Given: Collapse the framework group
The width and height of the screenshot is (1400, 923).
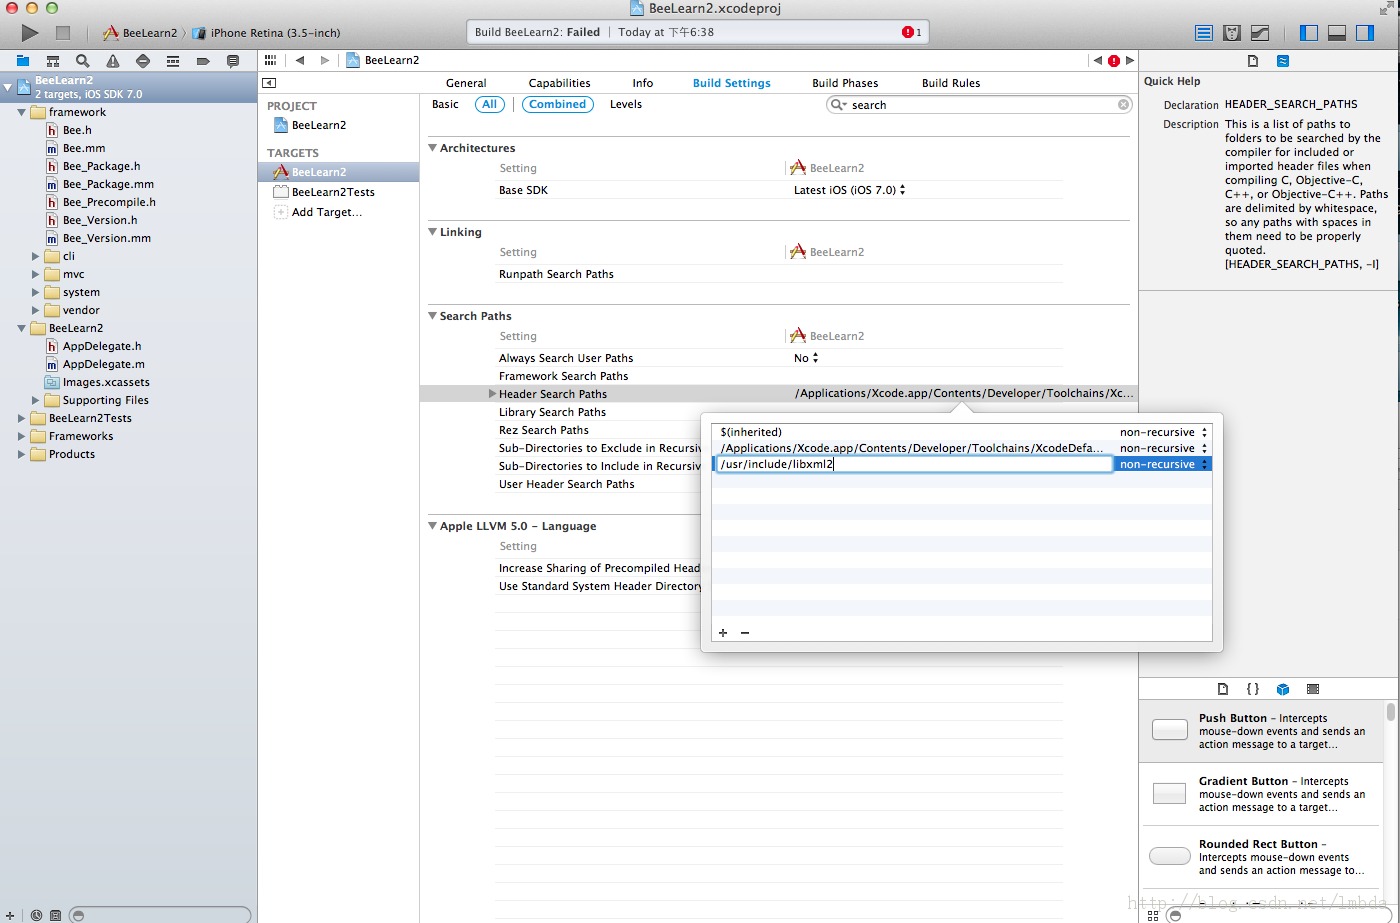Looking at the screenshot, I should click(22, 112).
